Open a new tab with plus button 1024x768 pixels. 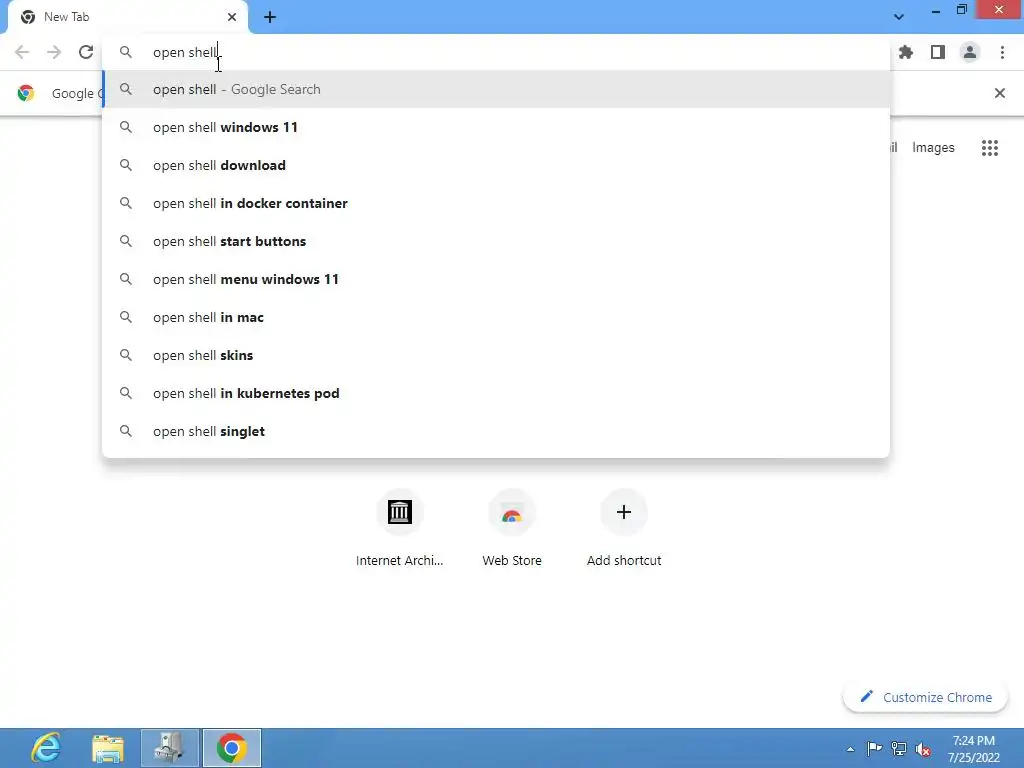[270, 17]
